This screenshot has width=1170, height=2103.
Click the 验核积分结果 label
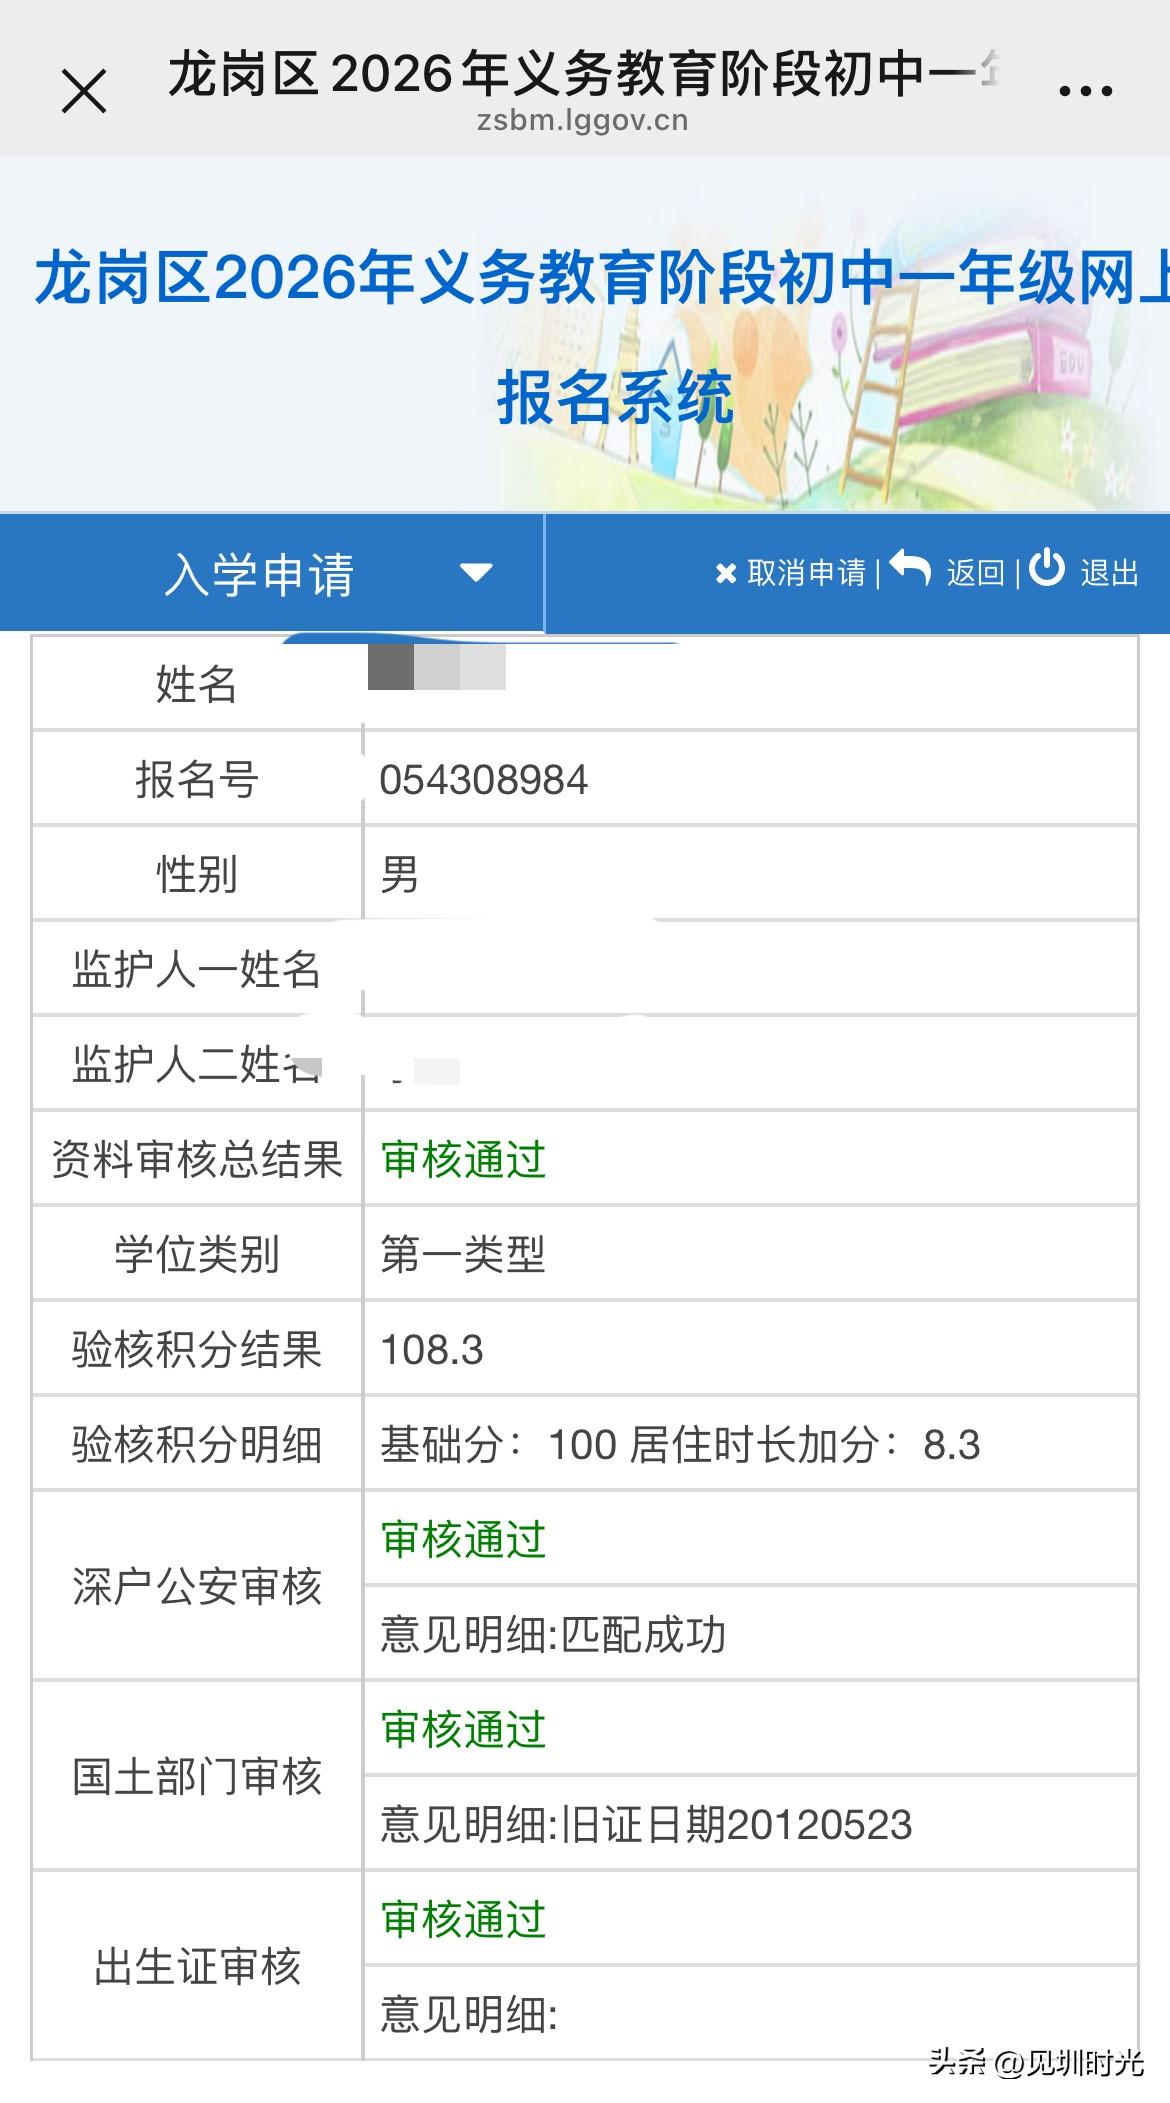[197, 1350]
